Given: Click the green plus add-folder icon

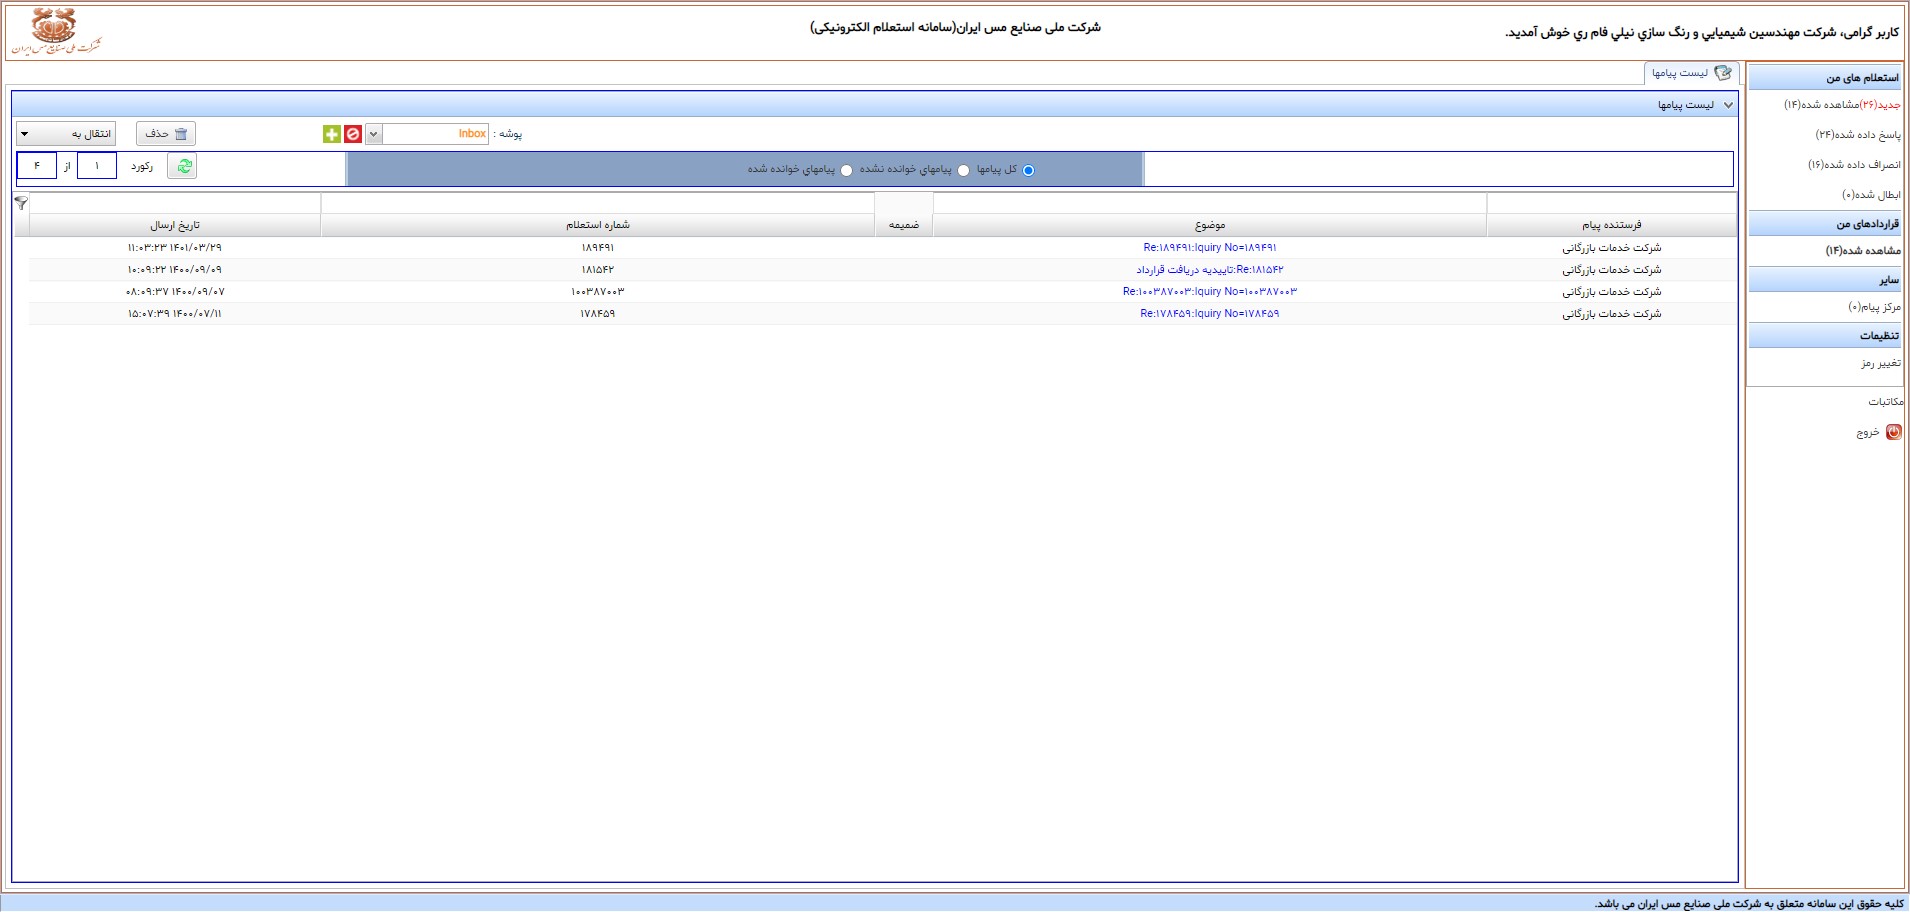Looking at the screenshot, I should (332, 134).
